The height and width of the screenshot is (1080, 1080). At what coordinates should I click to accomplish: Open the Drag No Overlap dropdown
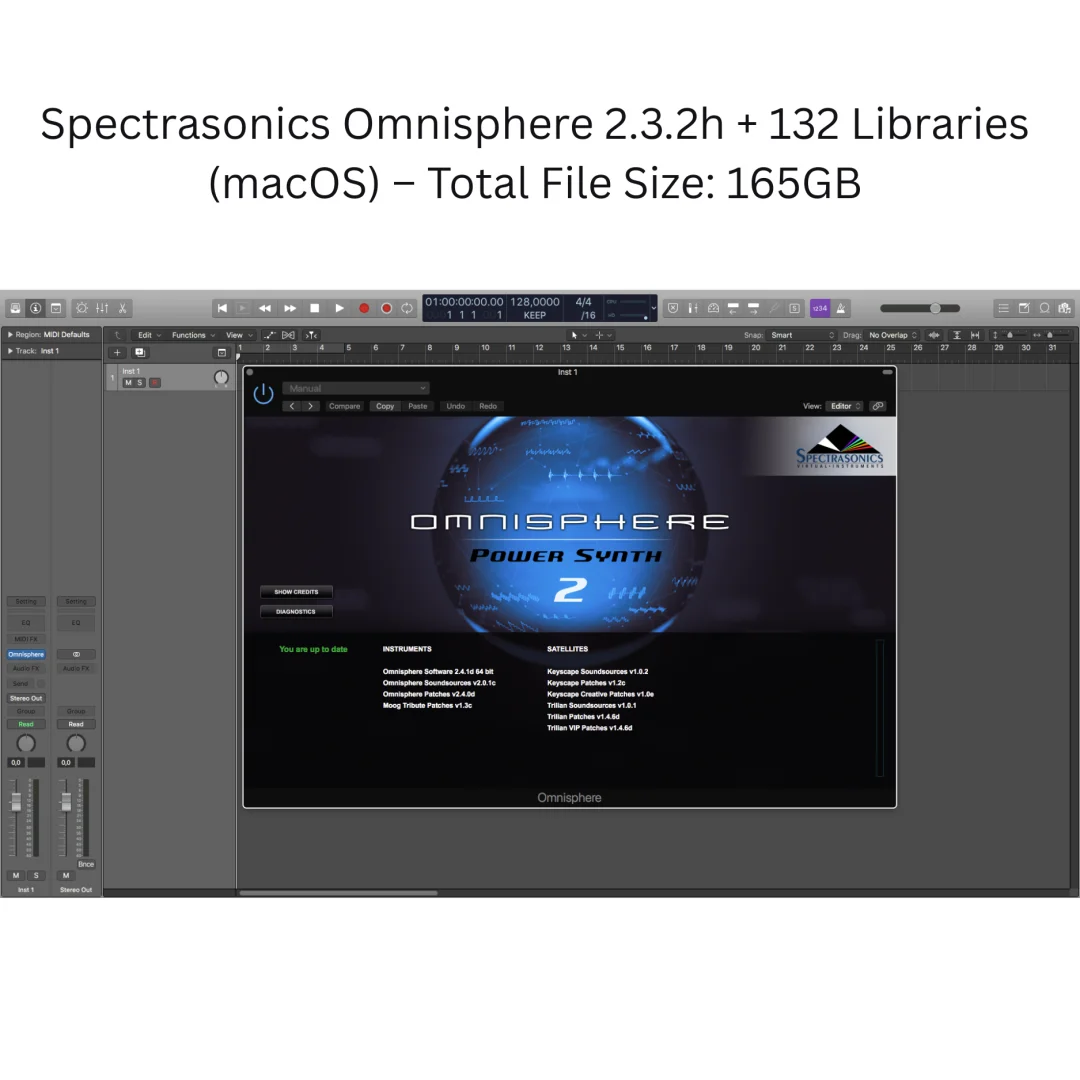[x=894, y=335]
